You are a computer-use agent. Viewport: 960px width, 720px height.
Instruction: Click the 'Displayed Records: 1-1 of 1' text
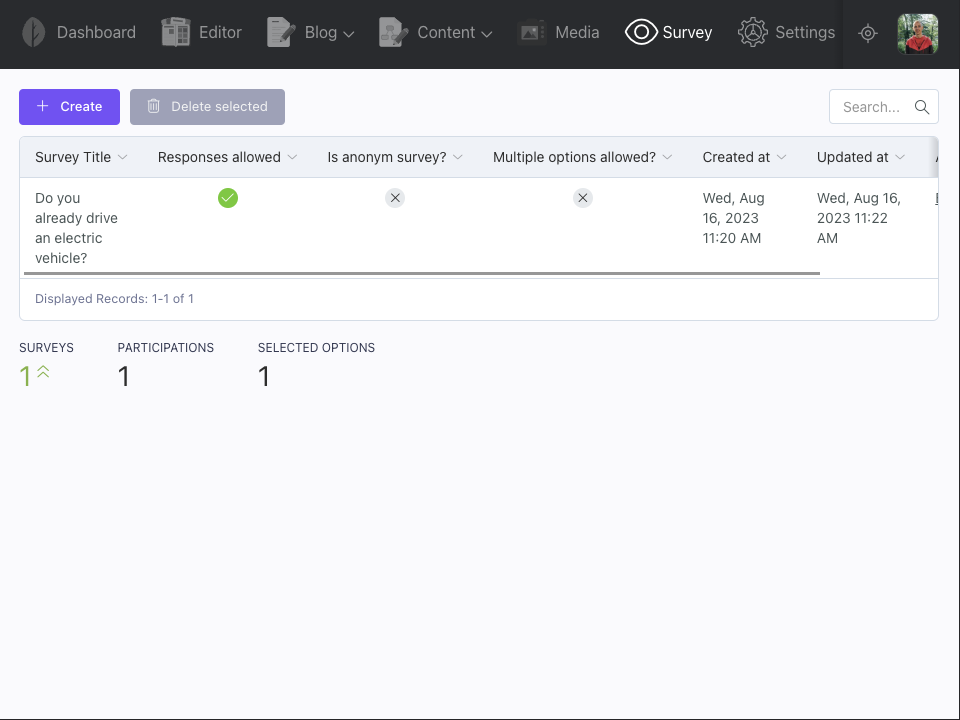pos(114,299)
